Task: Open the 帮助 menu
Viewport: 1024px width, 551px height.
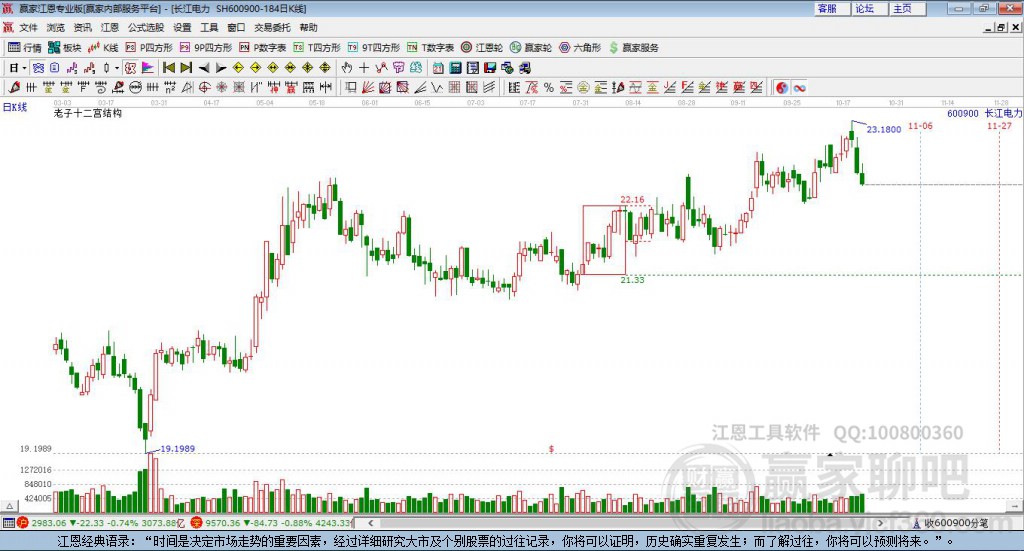Action: [308, 27]
